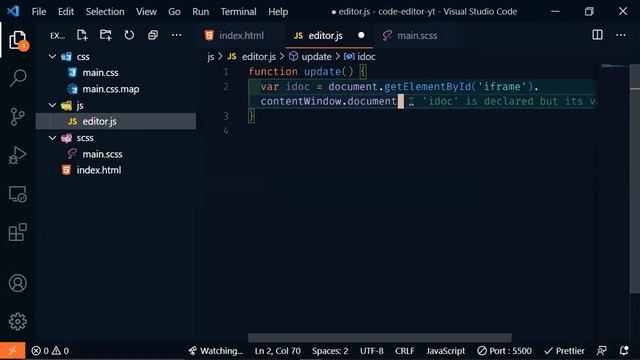Click the idoc breadcrumb
The height and width of the screenshot is (360, 640).
pyautogui.click(x=366, y=57)
